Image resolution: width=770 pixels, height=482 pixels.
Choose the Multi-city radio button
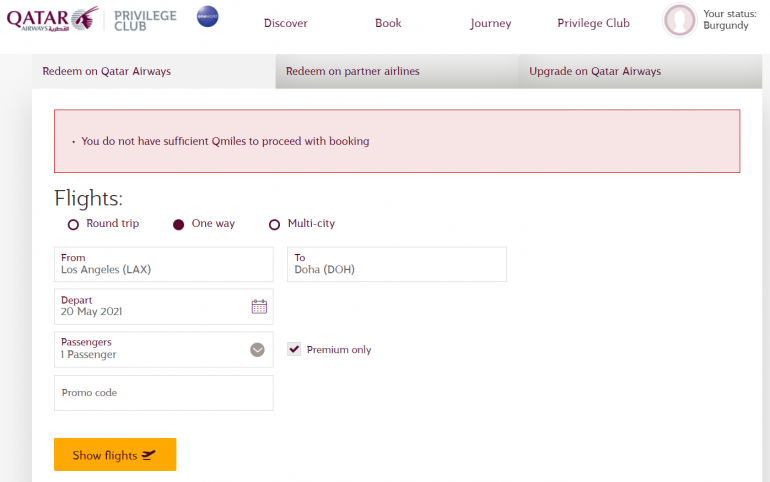point(274,224)
